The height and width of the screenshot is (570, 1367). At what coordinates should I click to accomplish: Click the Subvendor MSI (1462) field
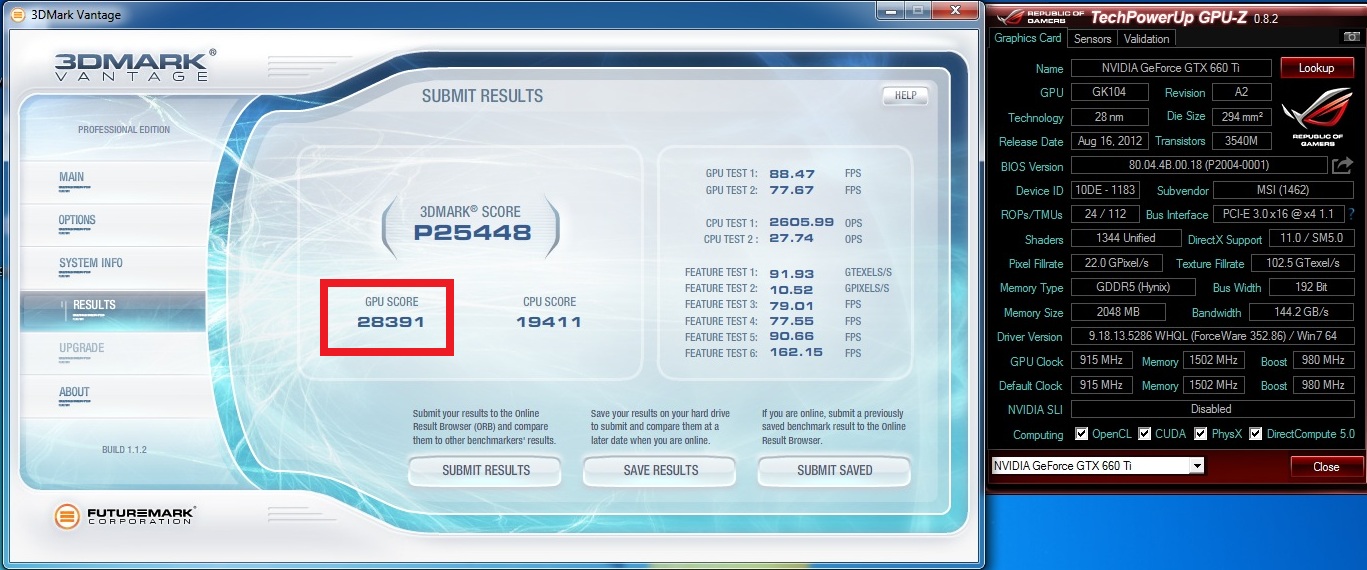[x=1283, y=190]
